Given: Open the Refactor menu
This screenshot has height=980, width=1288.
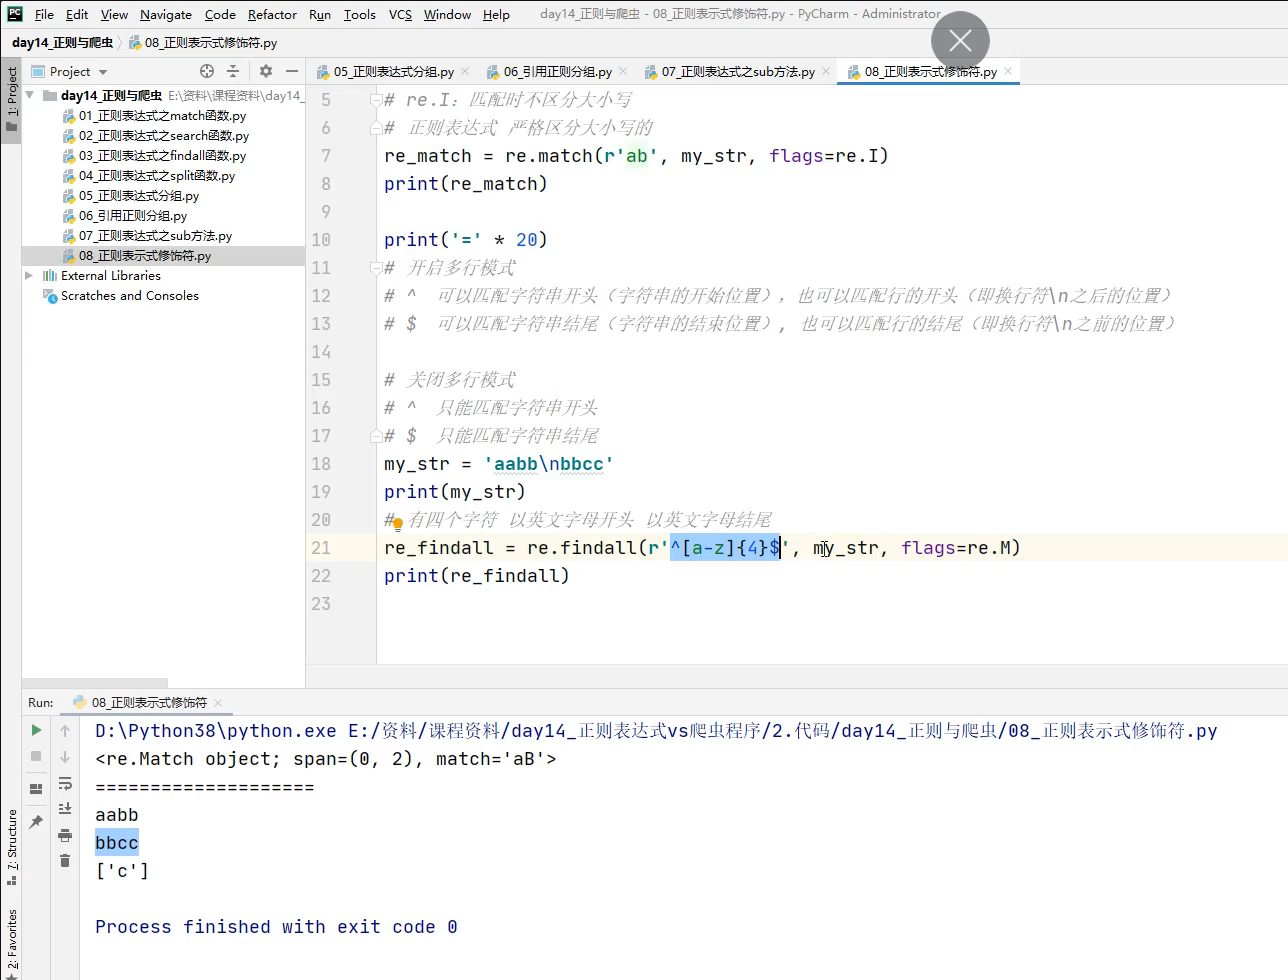Looking at the screenshot, I should [272, 14].
